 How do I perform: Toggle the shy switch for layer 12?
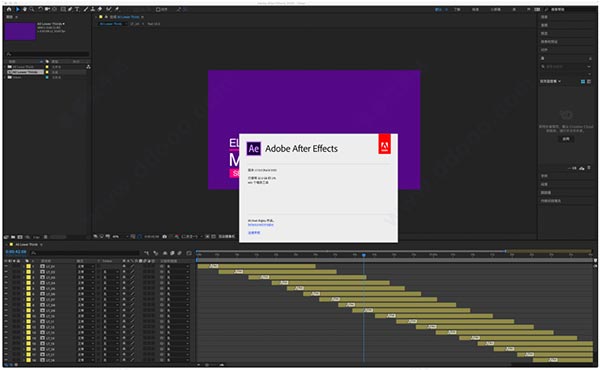coord(124,327)
